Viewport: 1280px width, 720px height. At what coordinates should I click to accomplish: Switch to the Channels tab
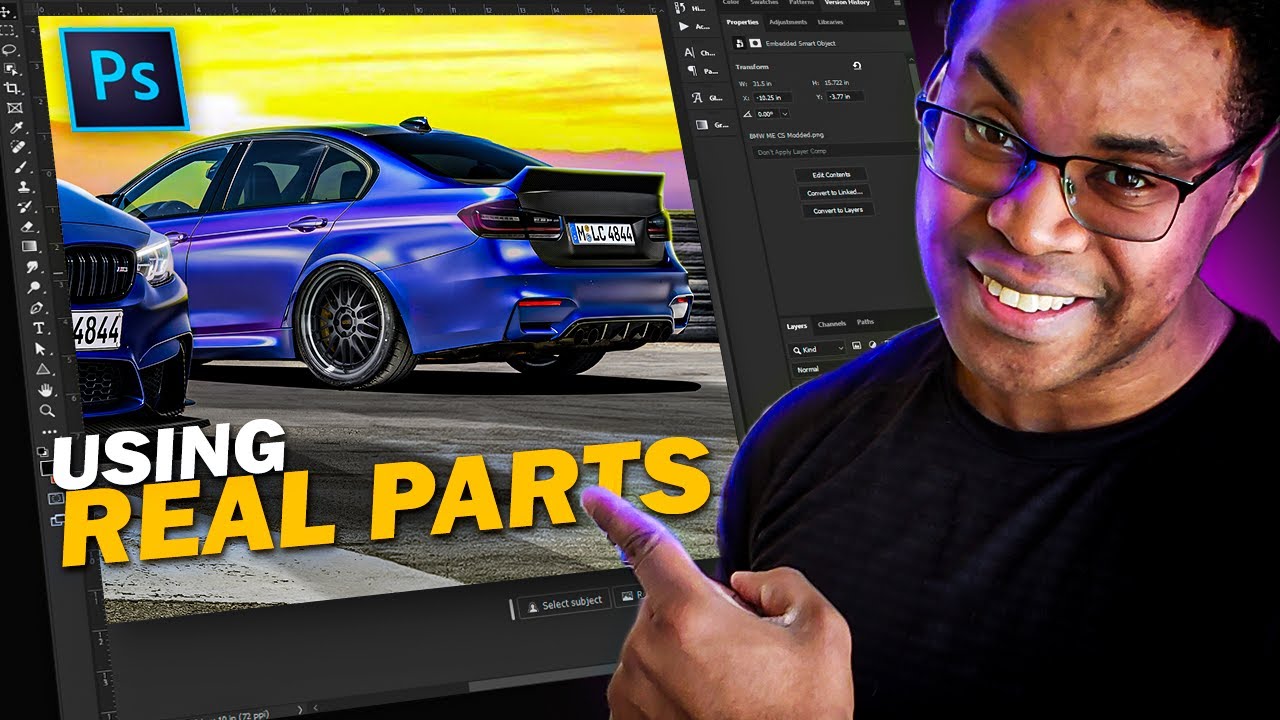tap(832, 324)
